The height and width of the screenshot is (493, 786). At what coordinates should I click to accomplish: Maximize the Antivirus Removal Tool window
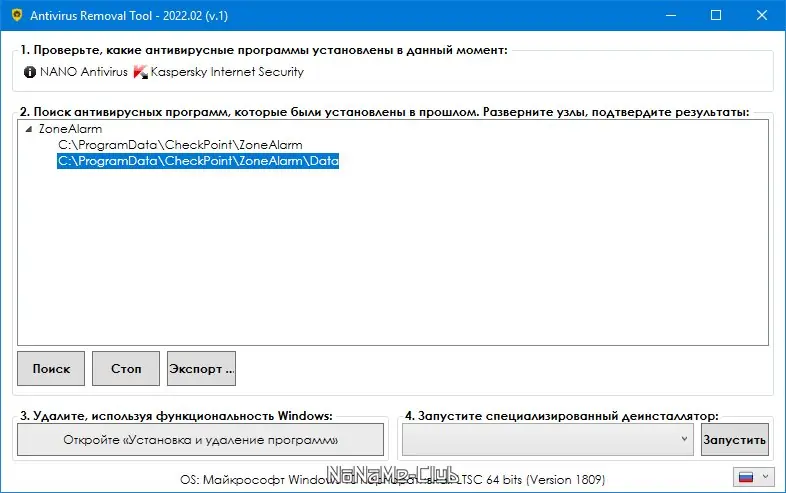point(716,16)
